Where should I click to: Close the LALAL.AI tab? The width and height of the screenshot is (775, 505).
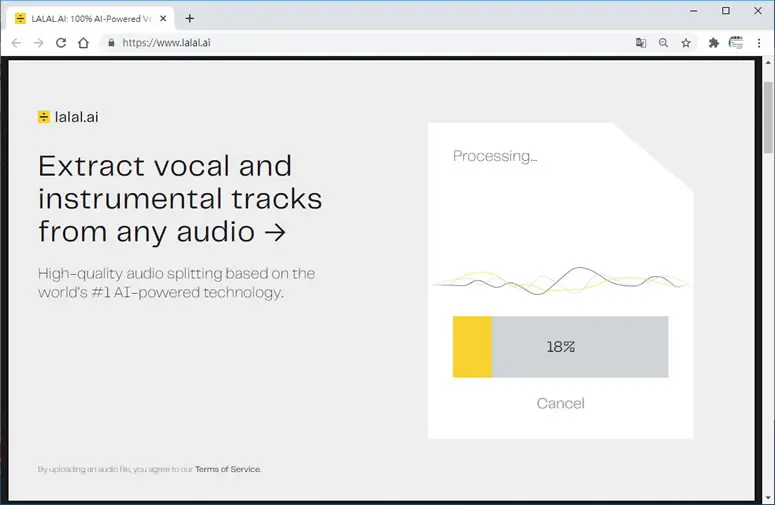tap(163, 19)
